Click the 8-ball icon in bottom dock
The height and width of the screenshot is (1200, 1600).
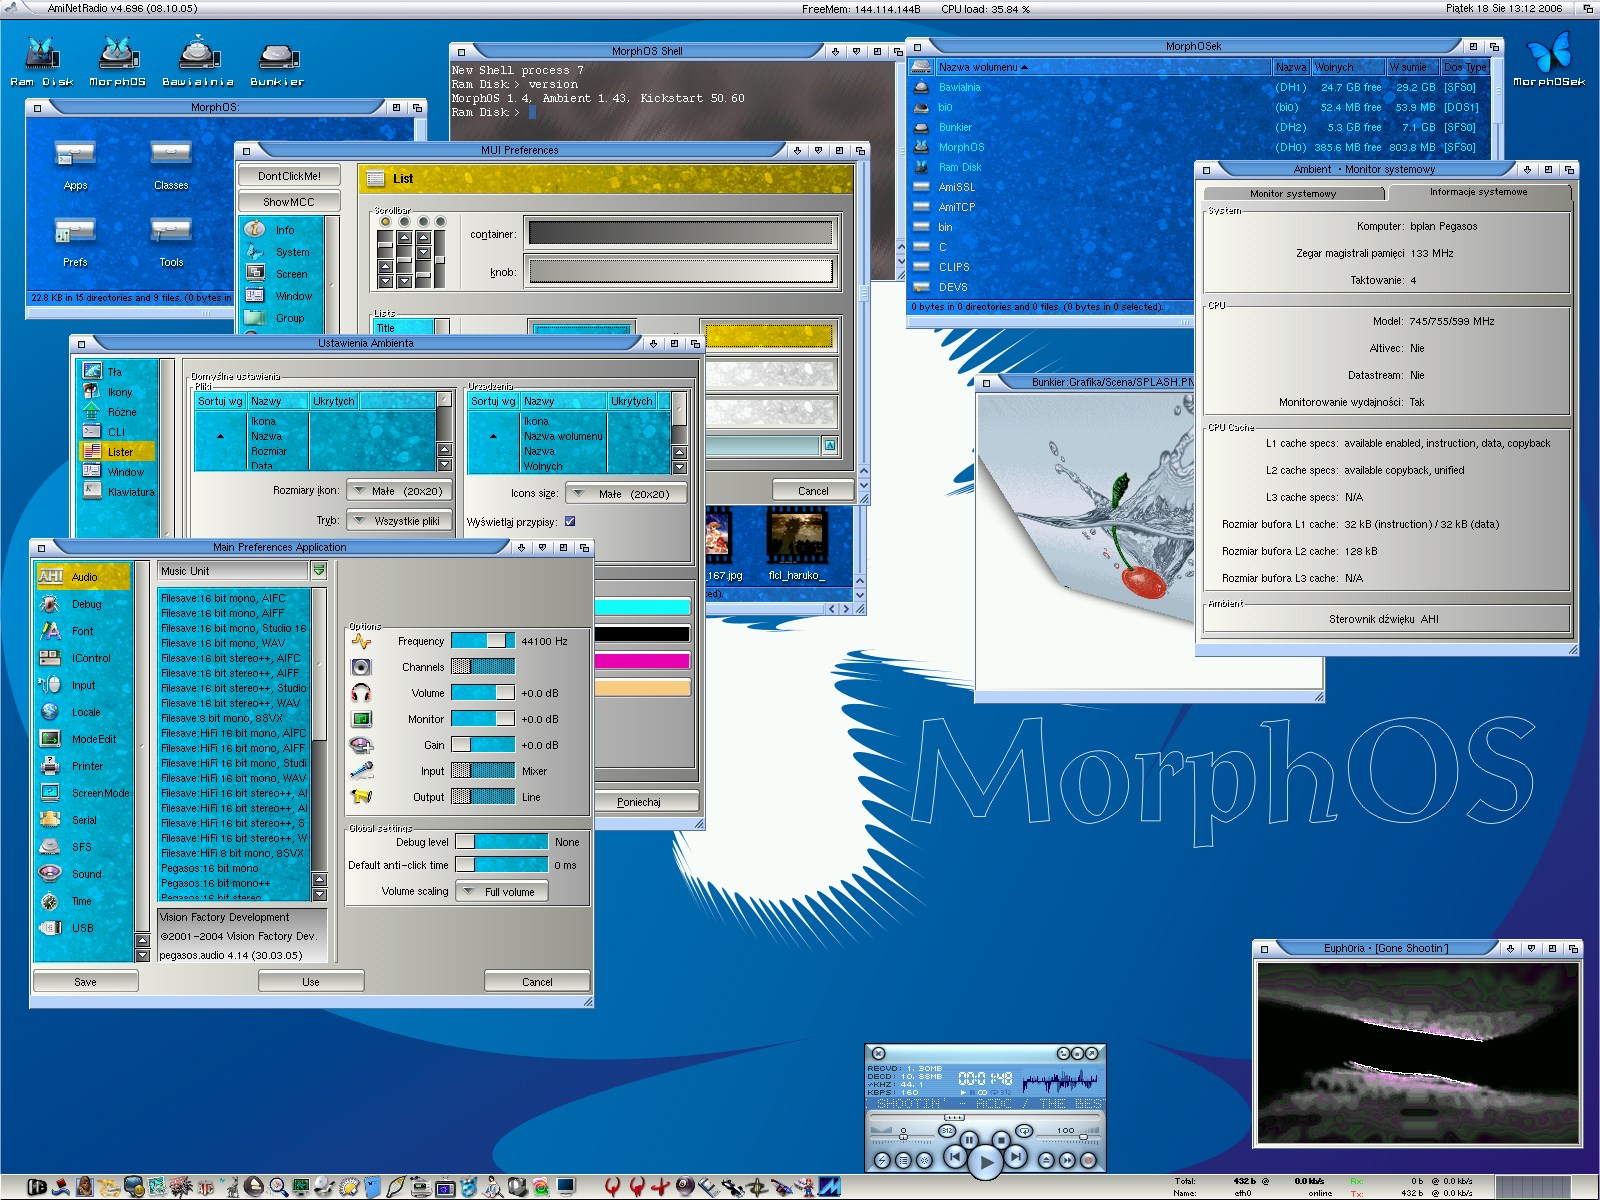point(685,1186)
